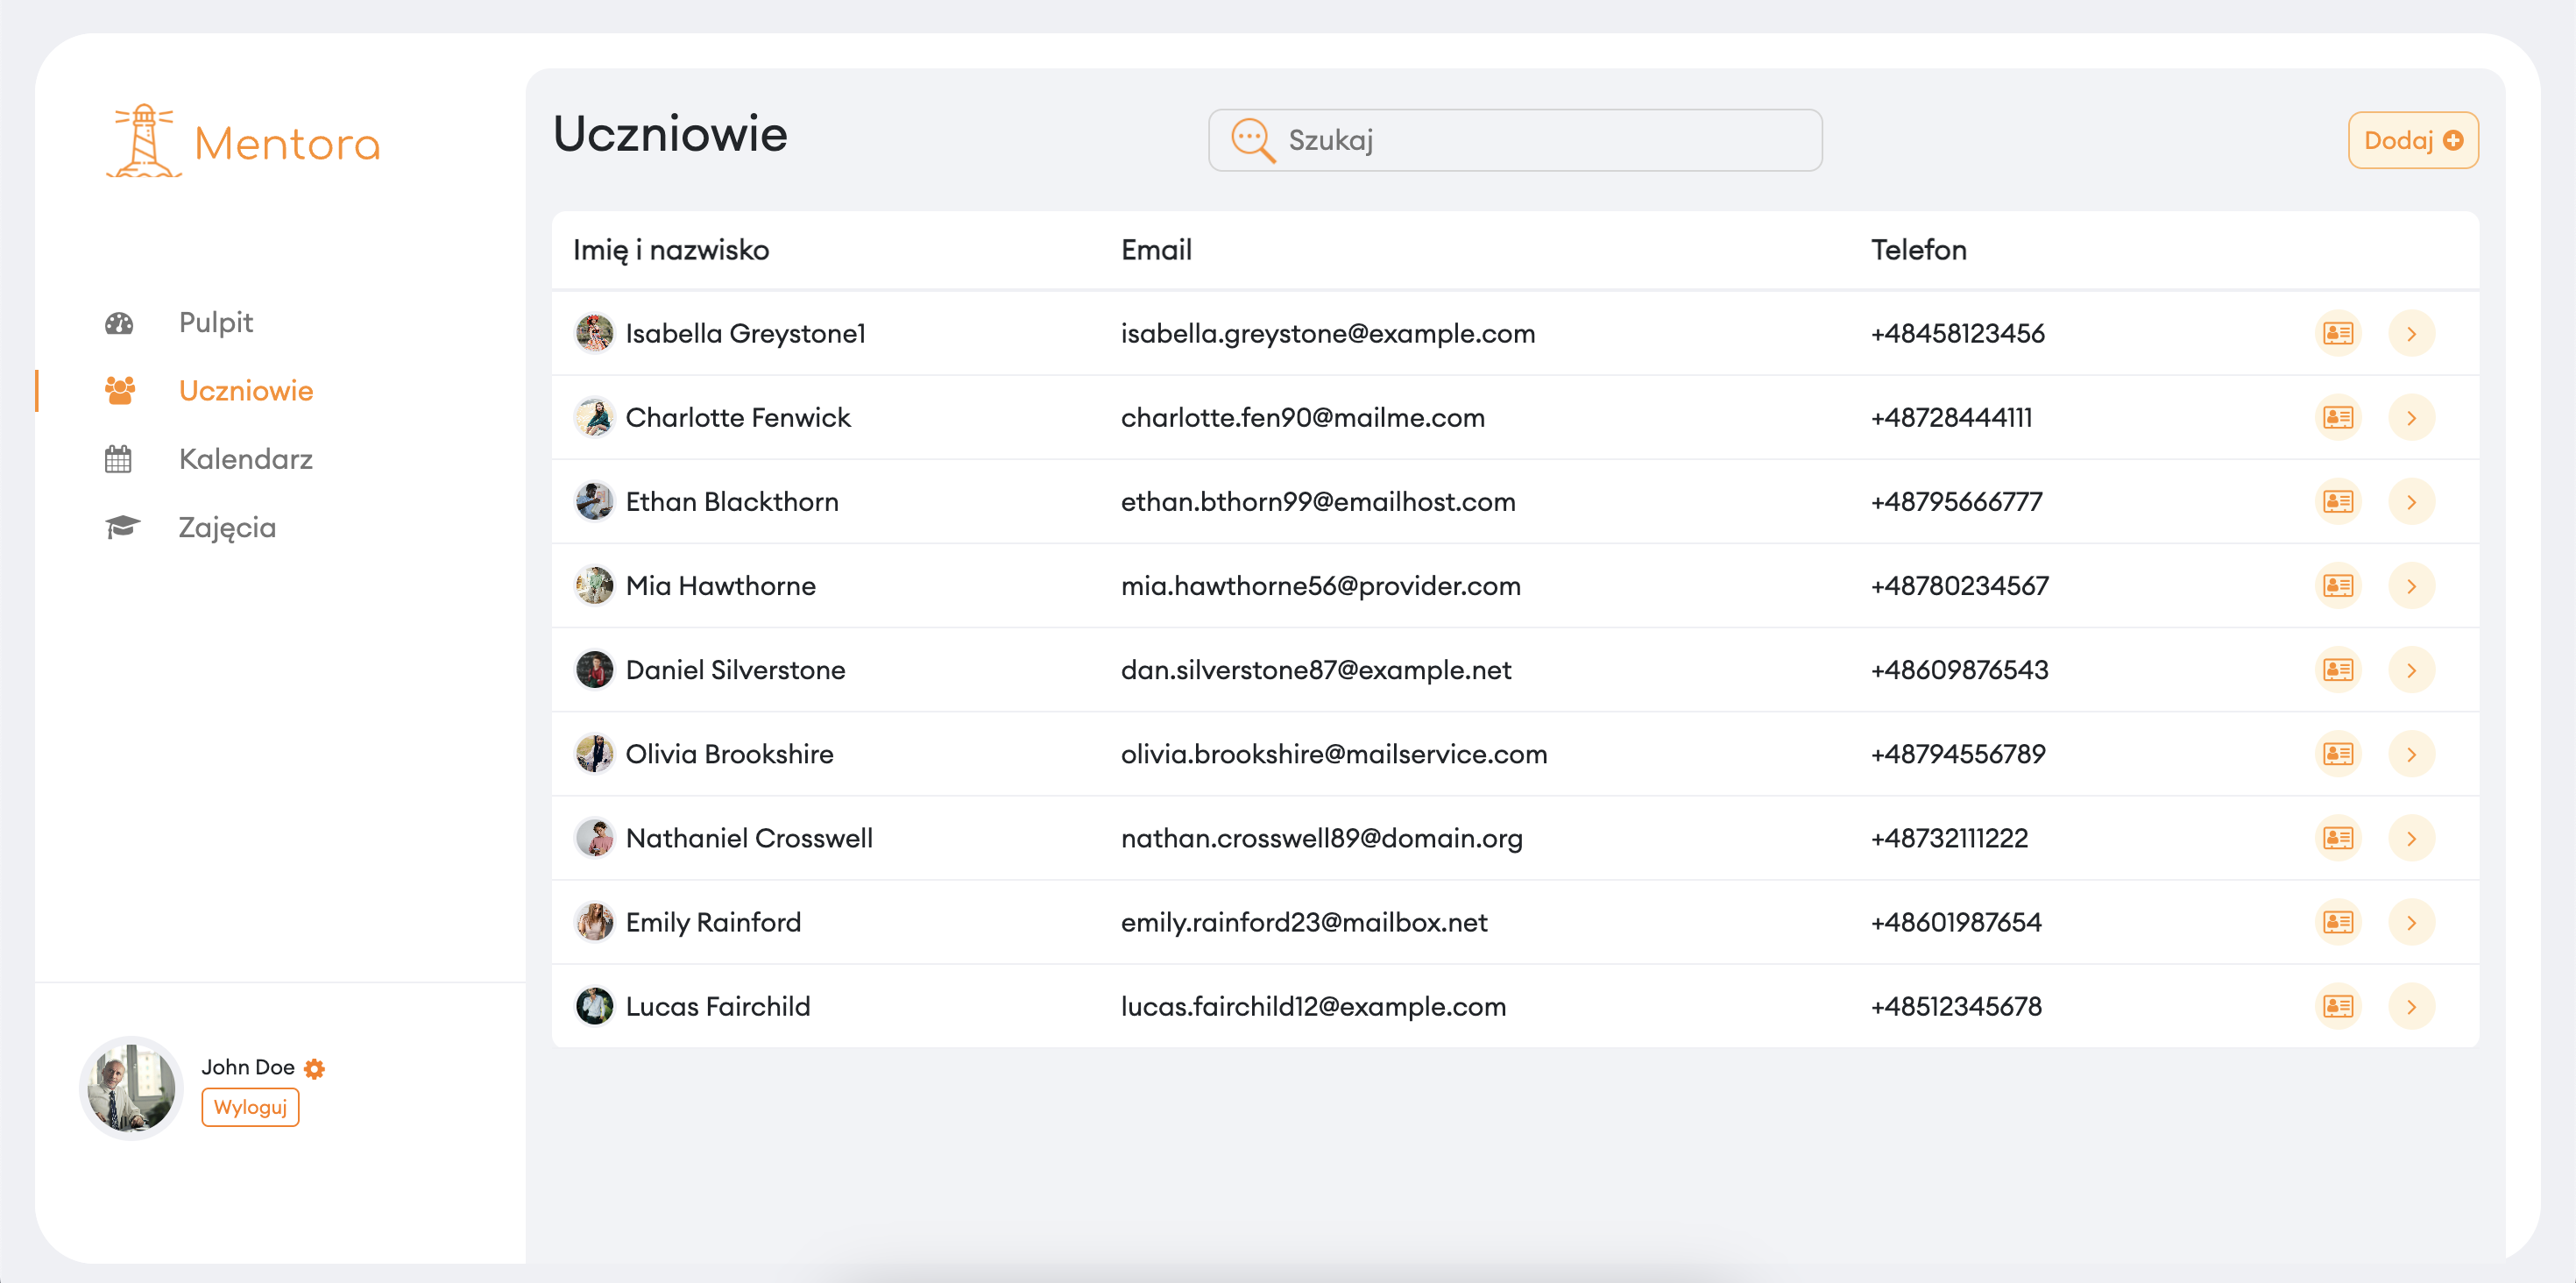This screenshot has width=2576, height=1283.
Task: Click the Mentora lighthouse logo
Action: (144, 142)
